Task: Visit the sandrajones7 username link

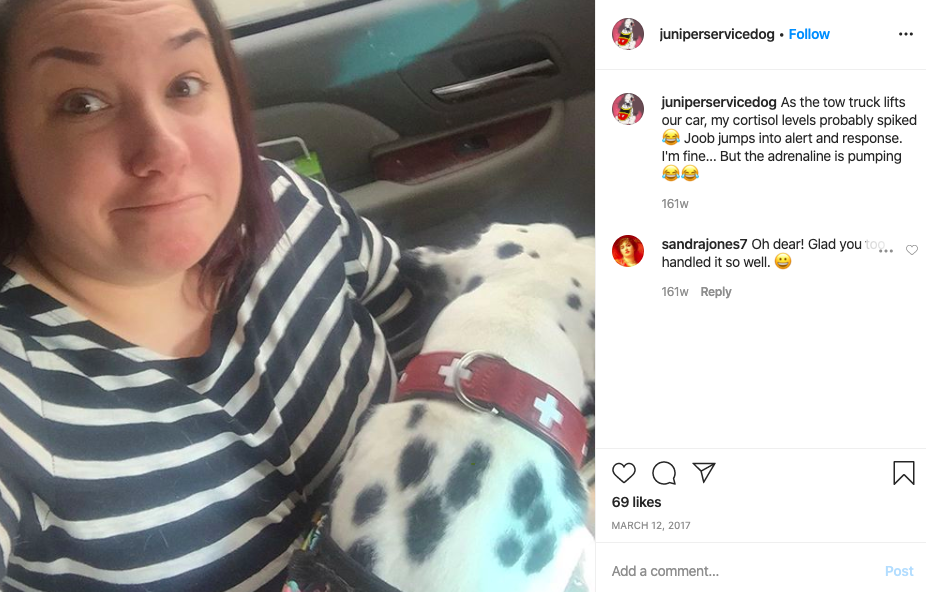Action: tap(704, 244)
